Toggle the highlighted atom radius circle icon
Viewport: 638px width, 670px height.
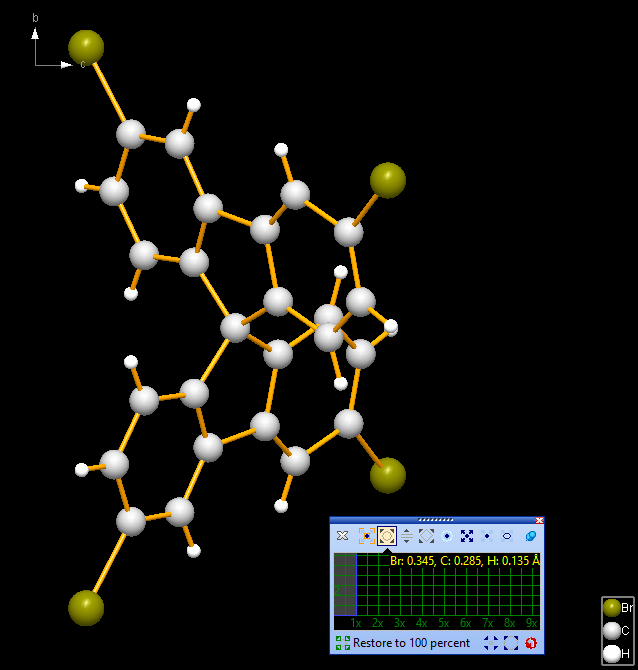(386, 536)
